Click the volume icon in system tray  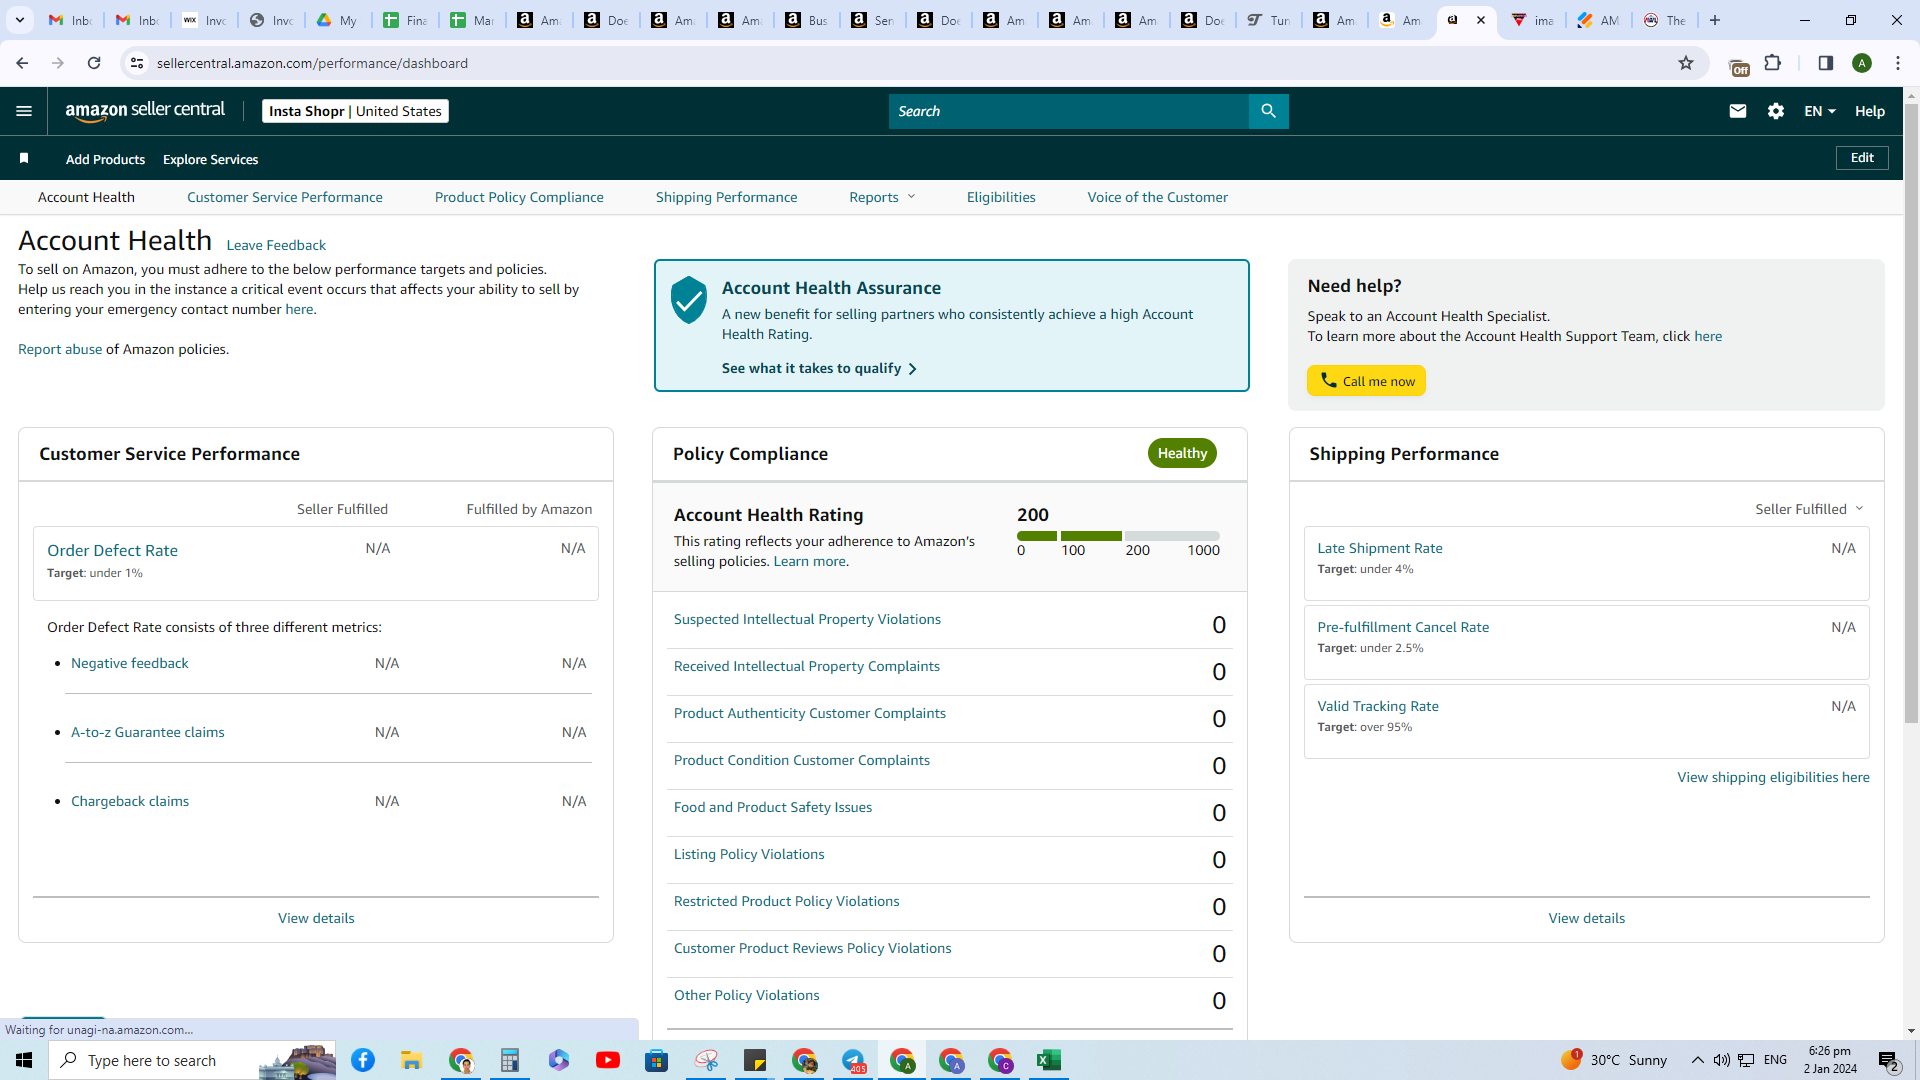[1721, 1060]
